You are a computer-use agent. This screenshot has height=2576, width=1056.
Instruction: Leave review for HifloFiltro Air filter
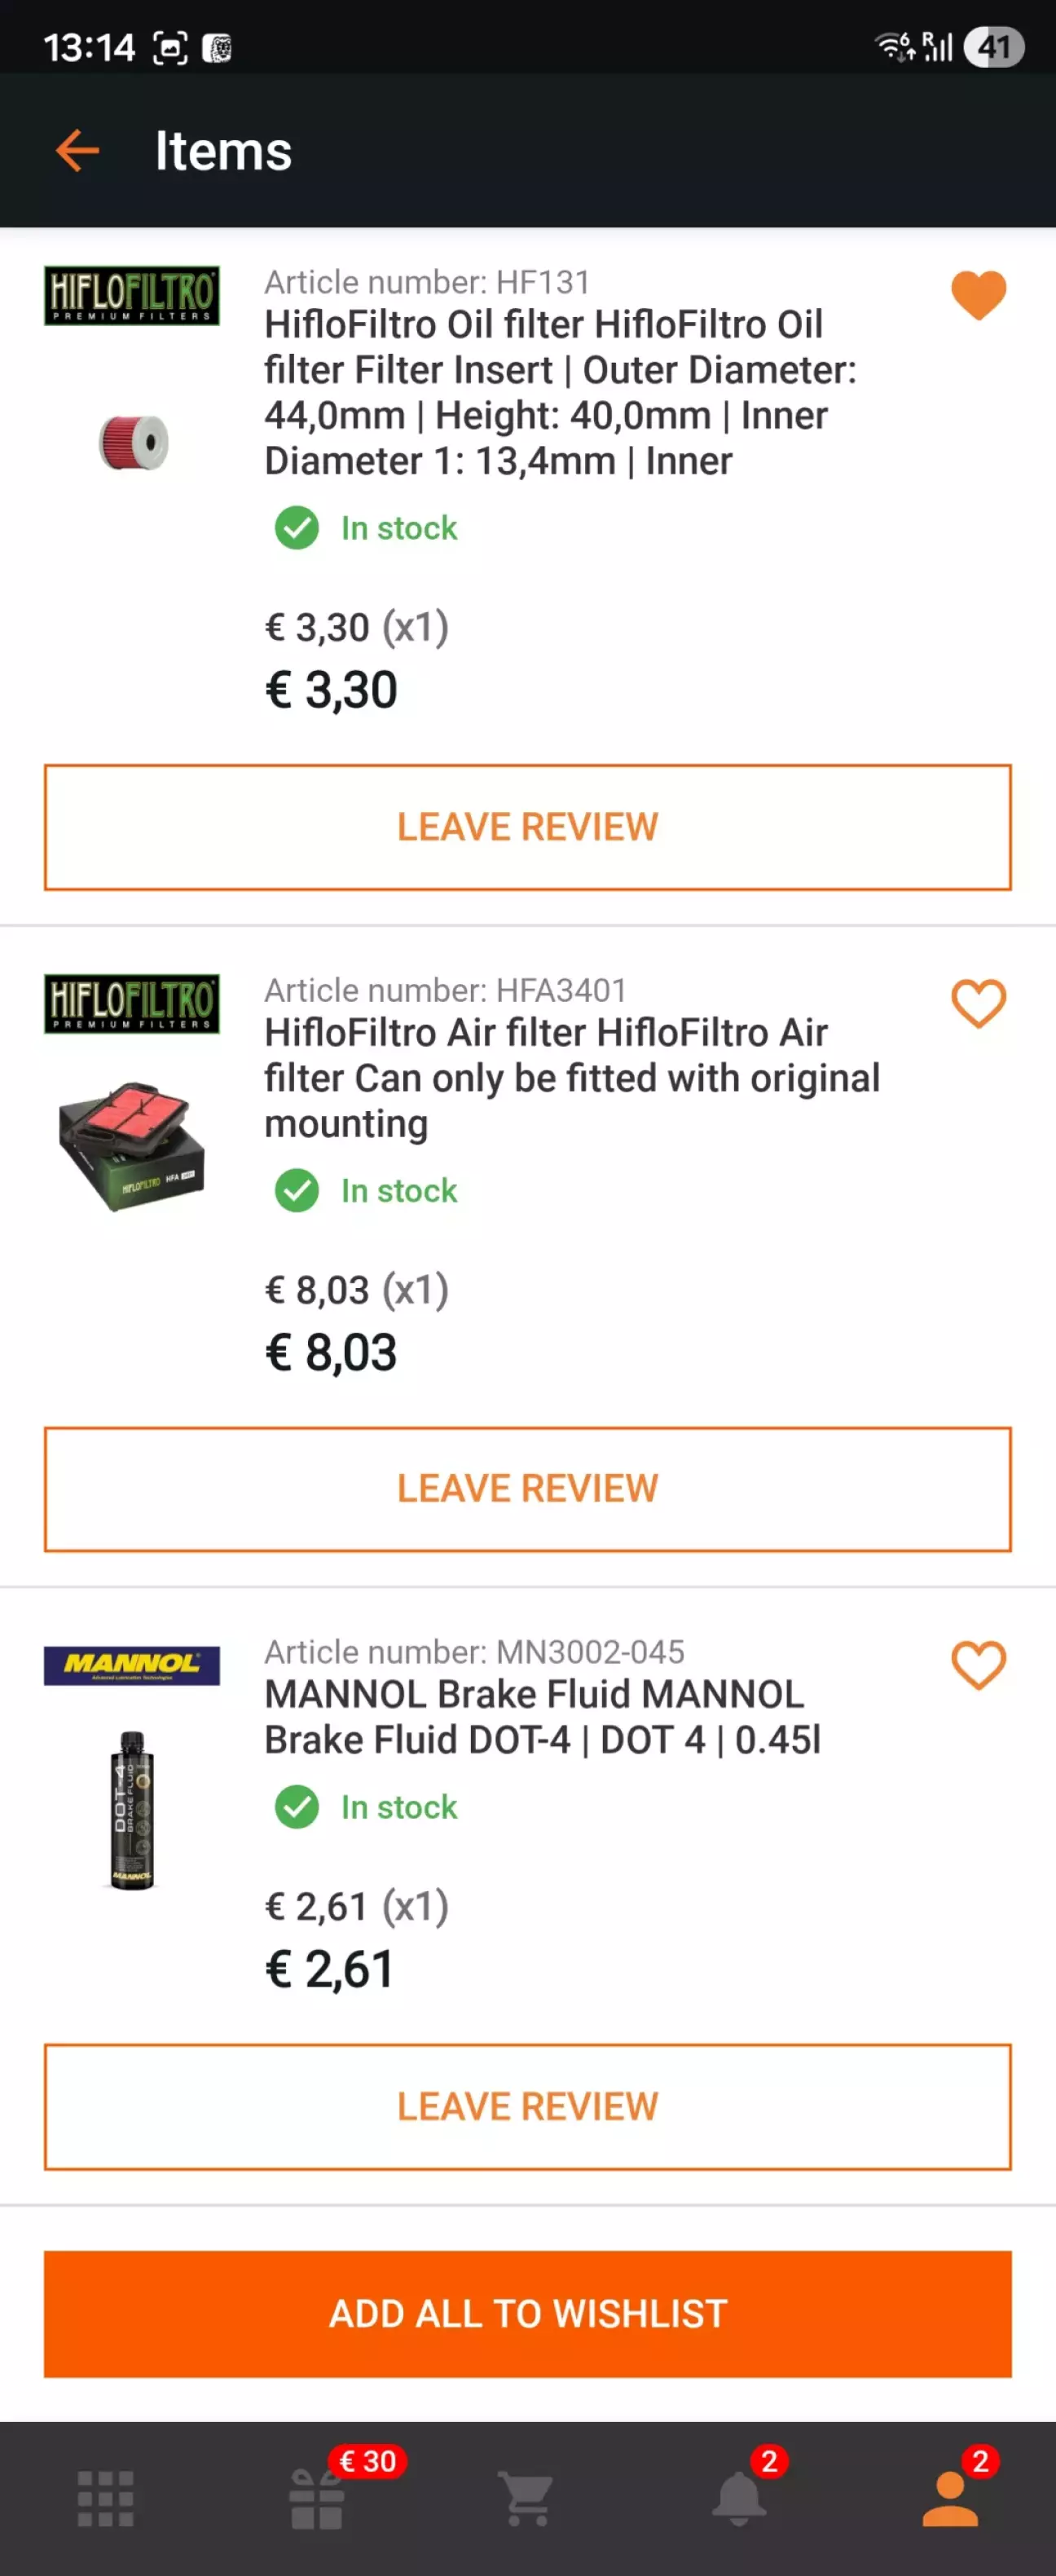527,1489
